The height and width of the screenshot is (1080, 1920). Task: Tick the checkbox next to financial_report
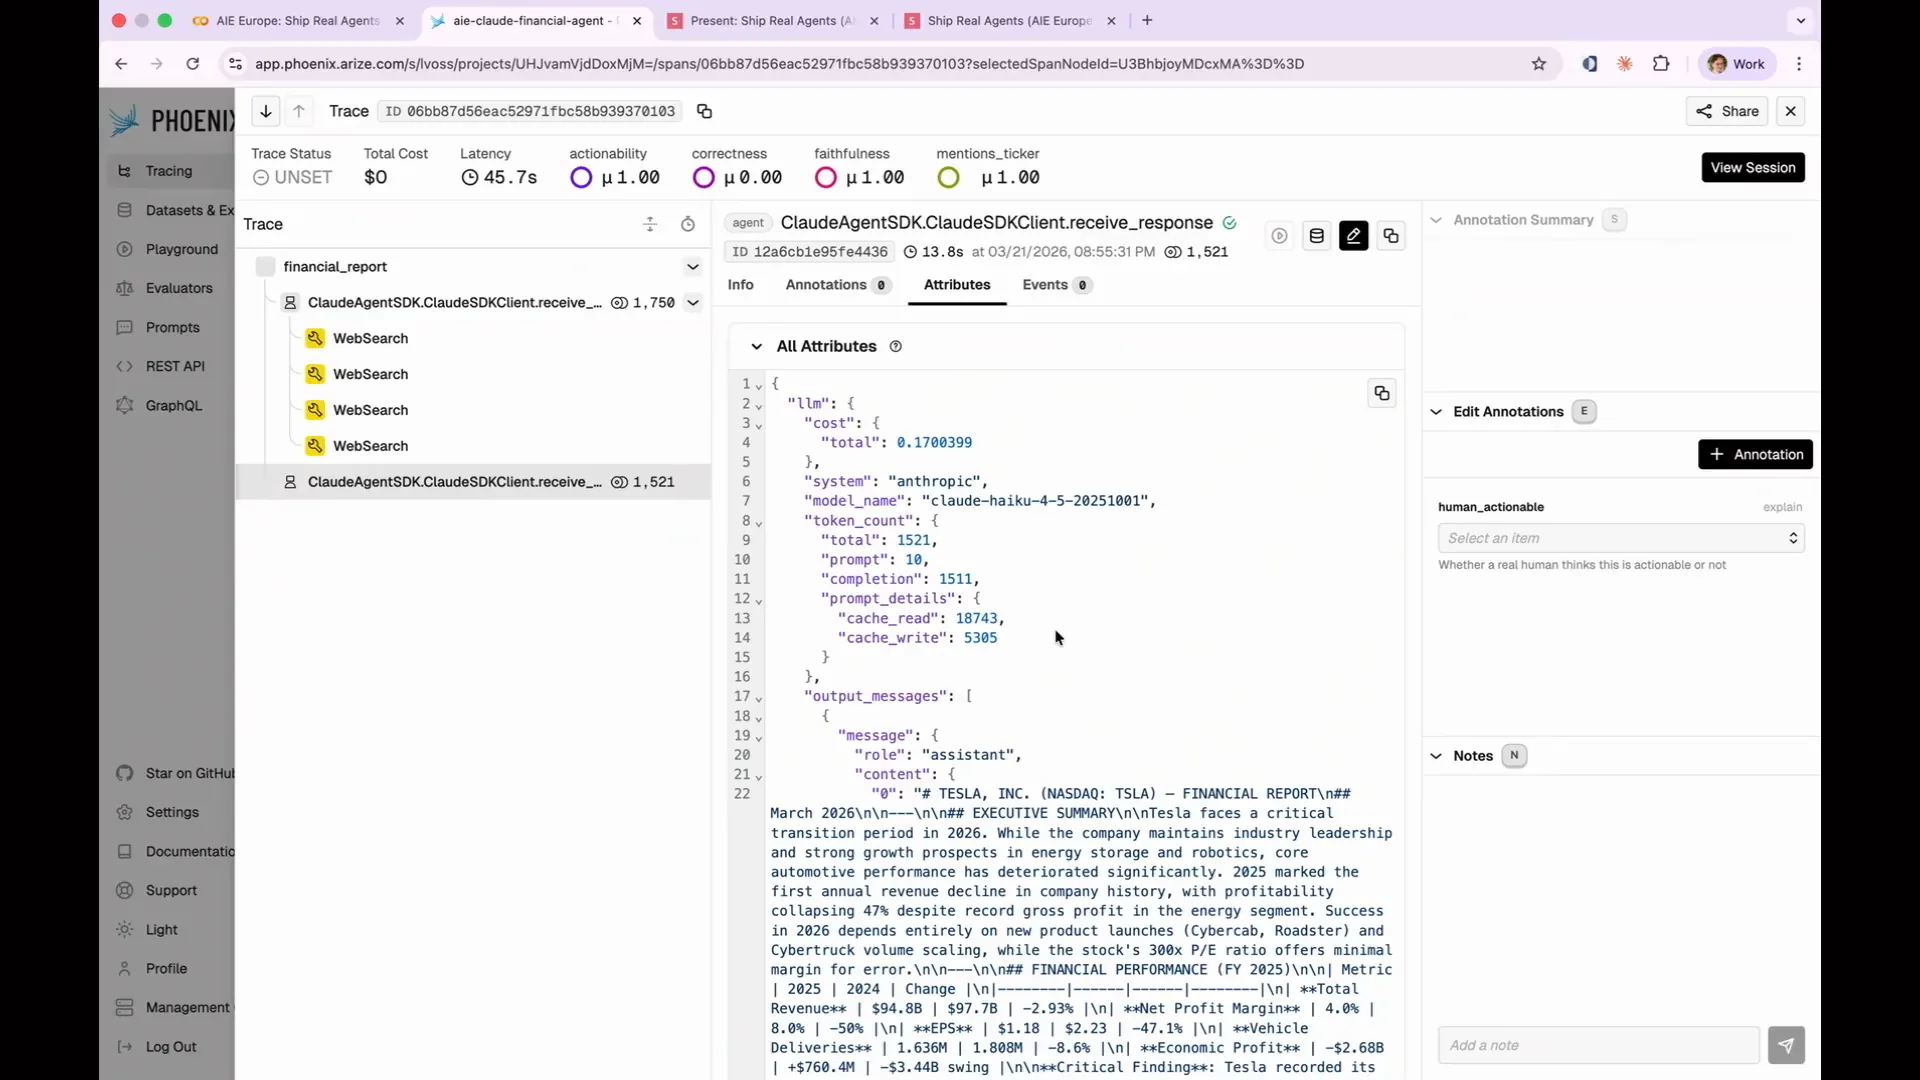pos(265,266)
